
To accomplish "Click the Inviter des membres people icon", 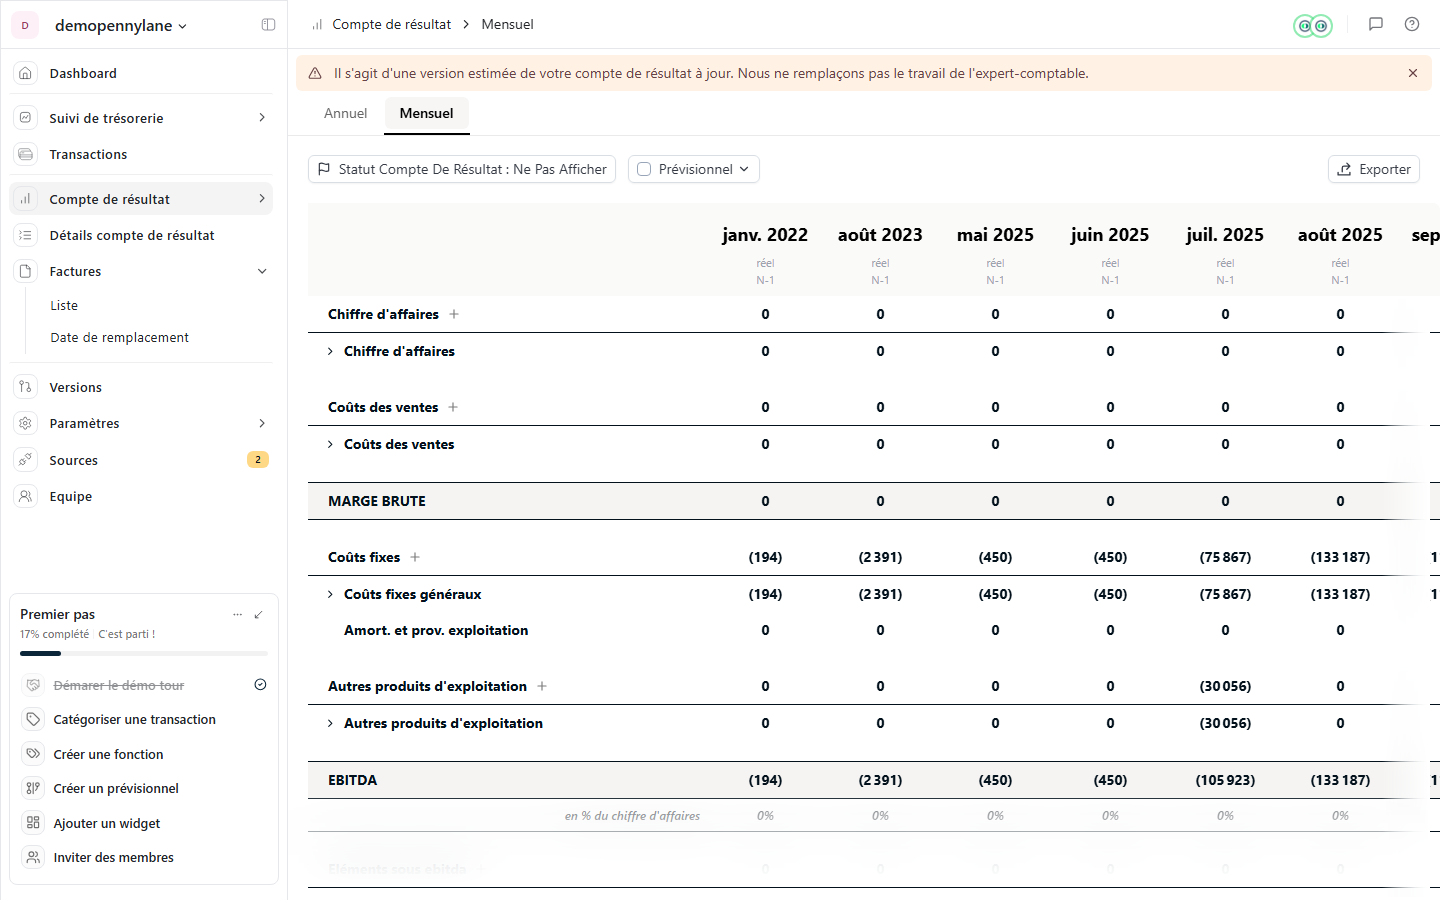I will [33, 857].
